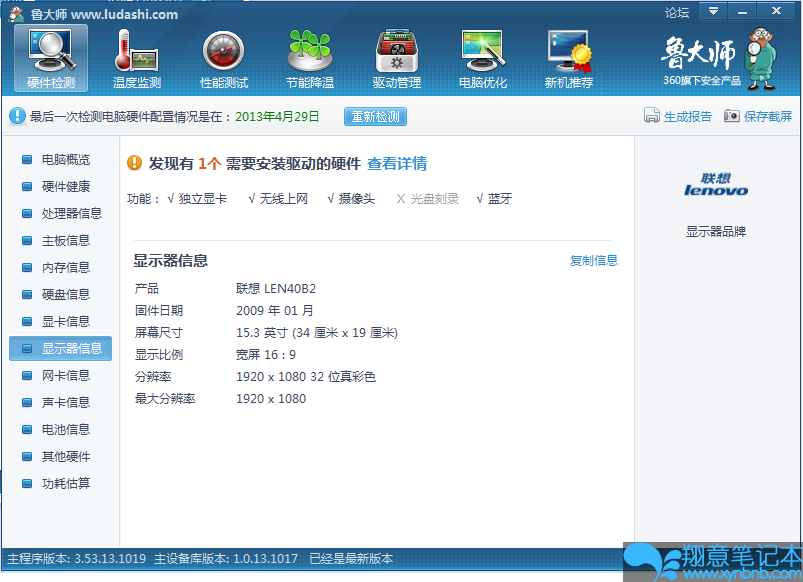
Task: Open the 节能降温 clover tool
Action: (310, 58)
